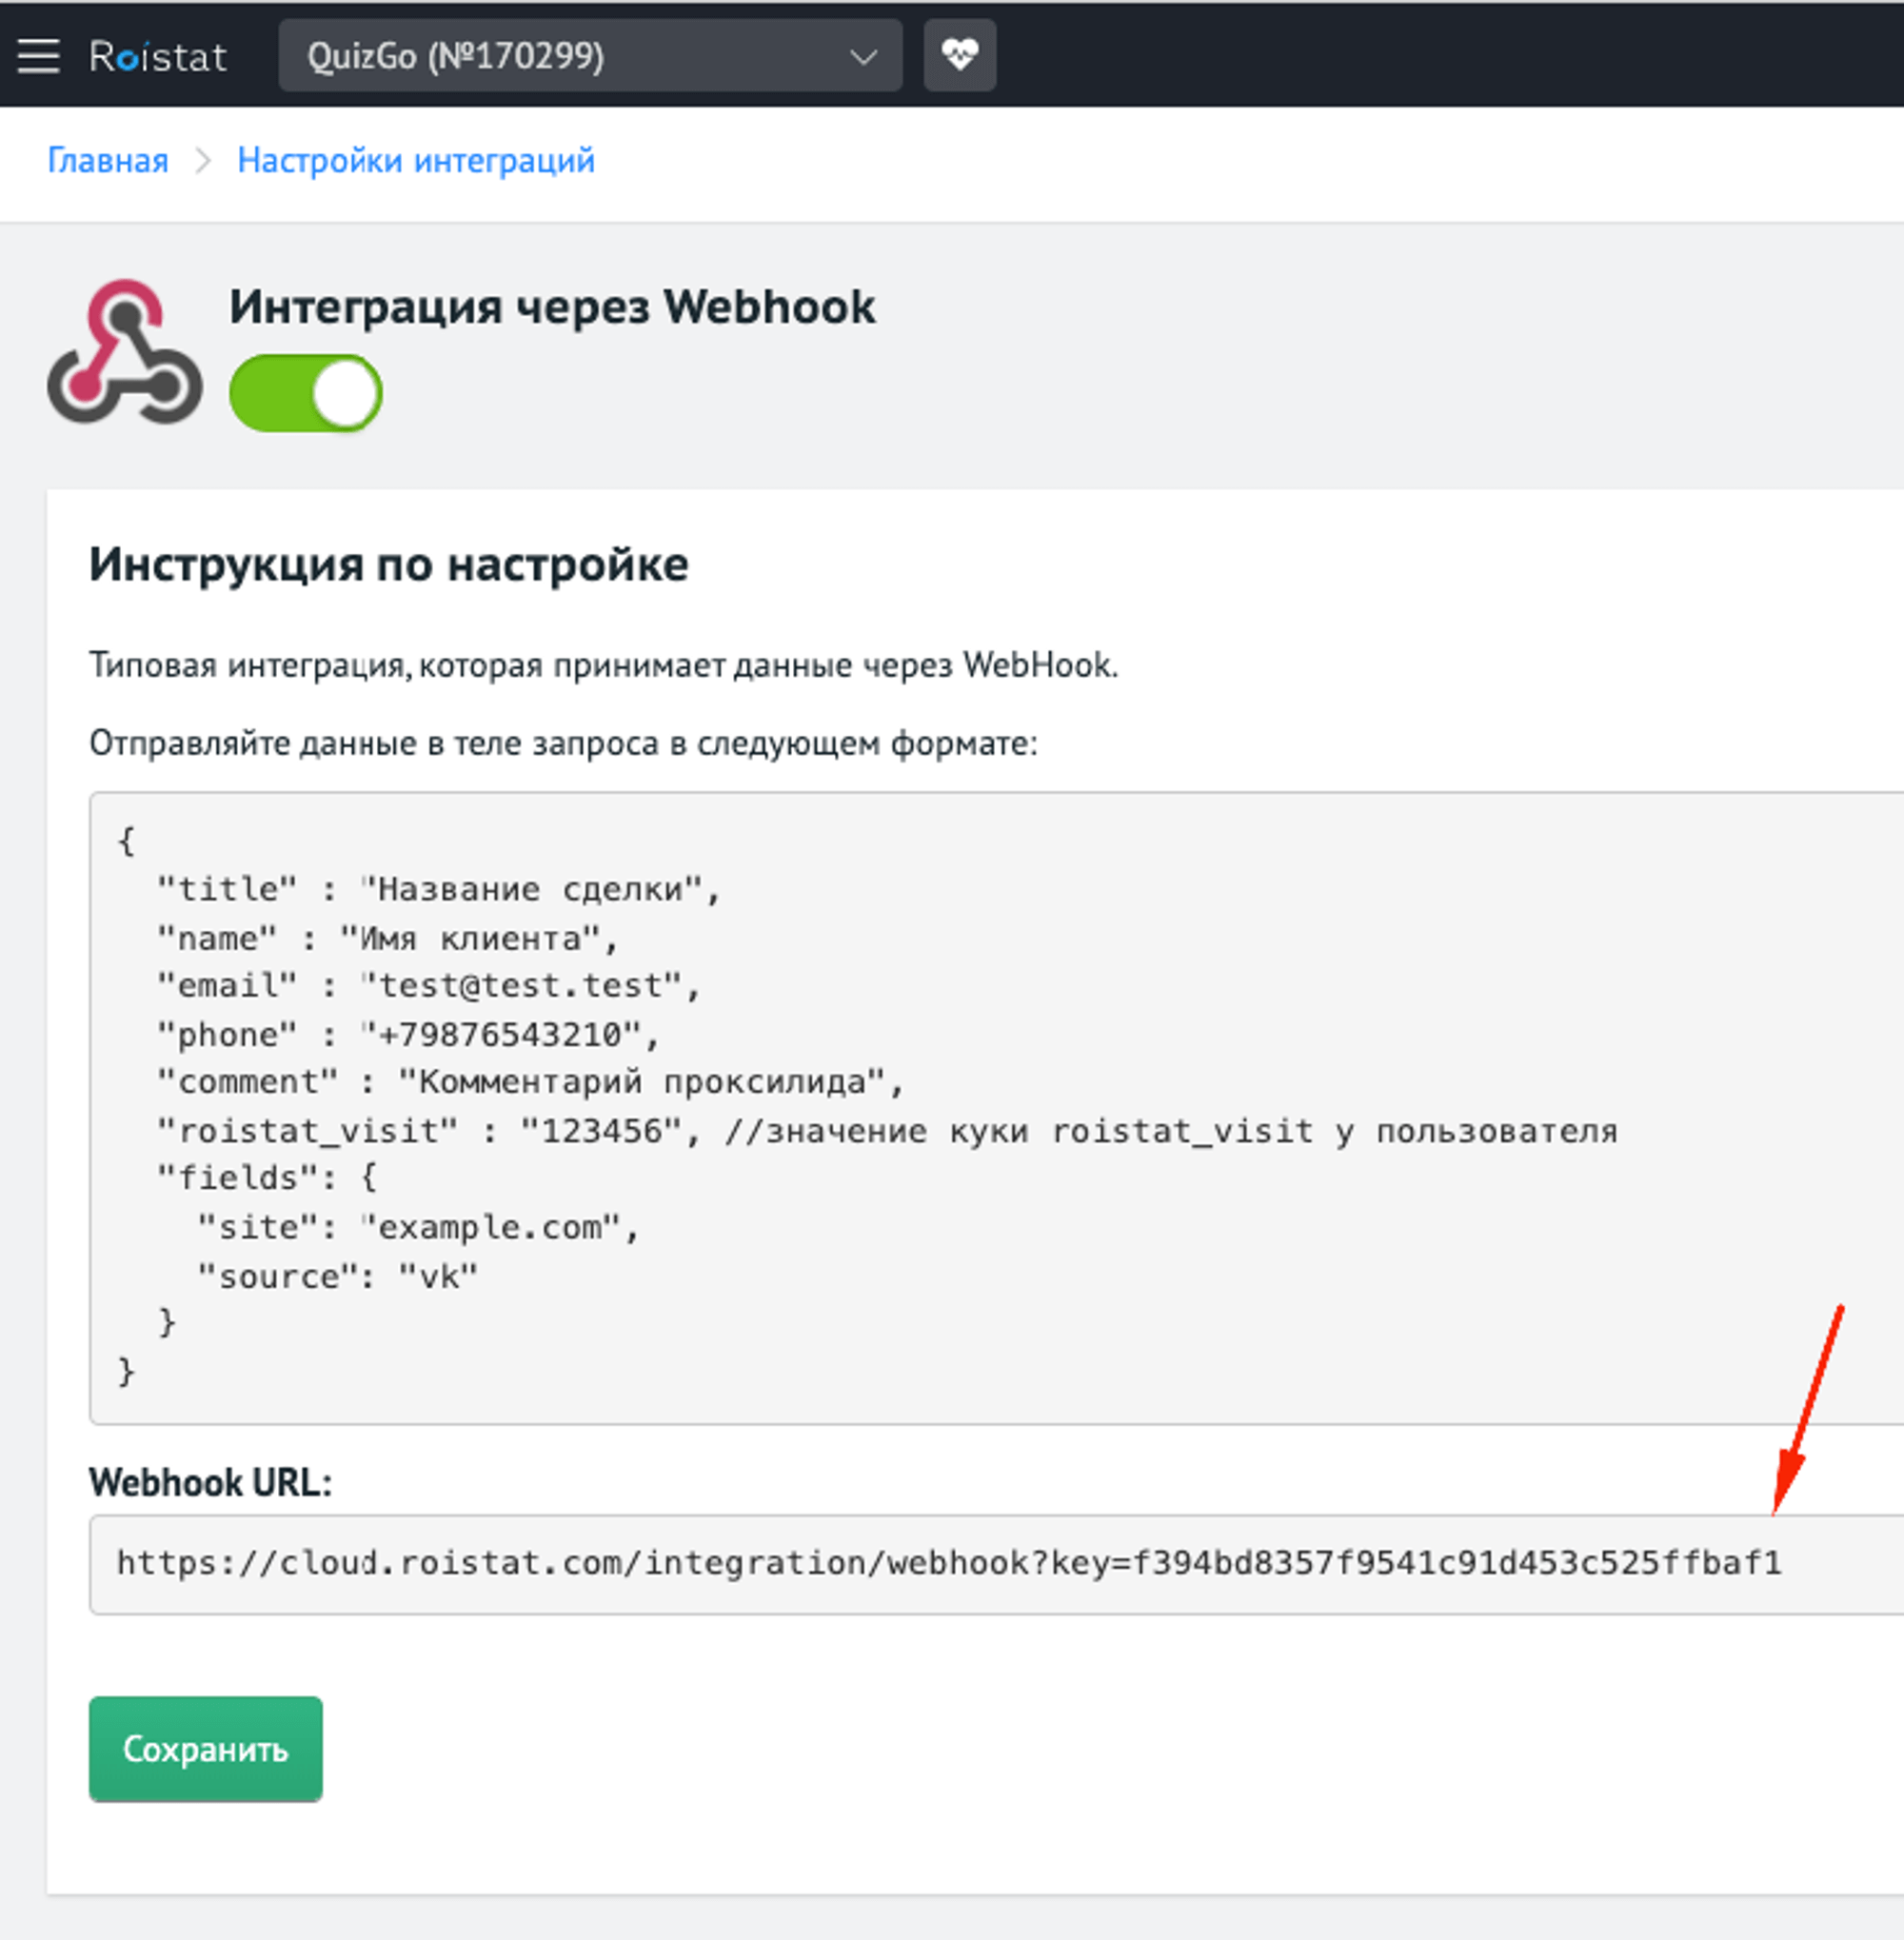Image resolution: width=1904 pixels, height=1940 pixels.
Task: Disable the Webhook integration toggle
Action: pos(305,393)
